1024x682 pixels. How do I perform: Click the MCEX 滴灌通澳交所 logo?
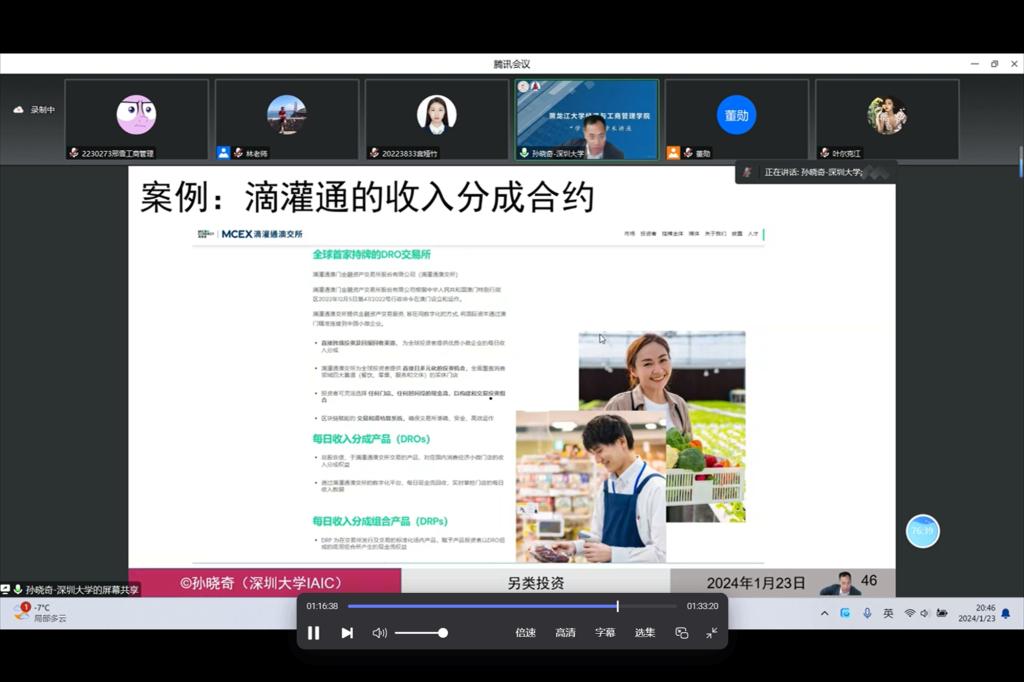tap(250, 234)
